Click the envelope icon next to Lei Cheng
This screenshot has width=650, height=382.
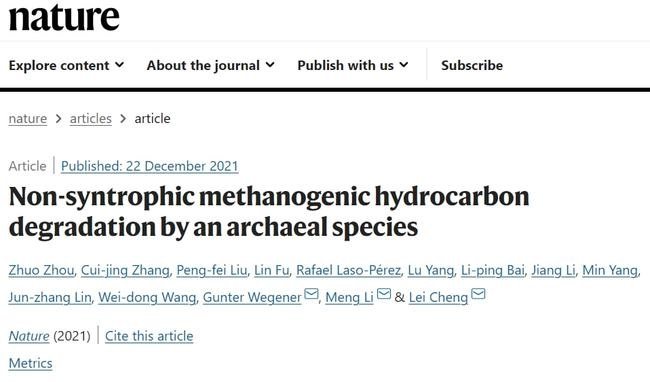[x=478, y=294]
